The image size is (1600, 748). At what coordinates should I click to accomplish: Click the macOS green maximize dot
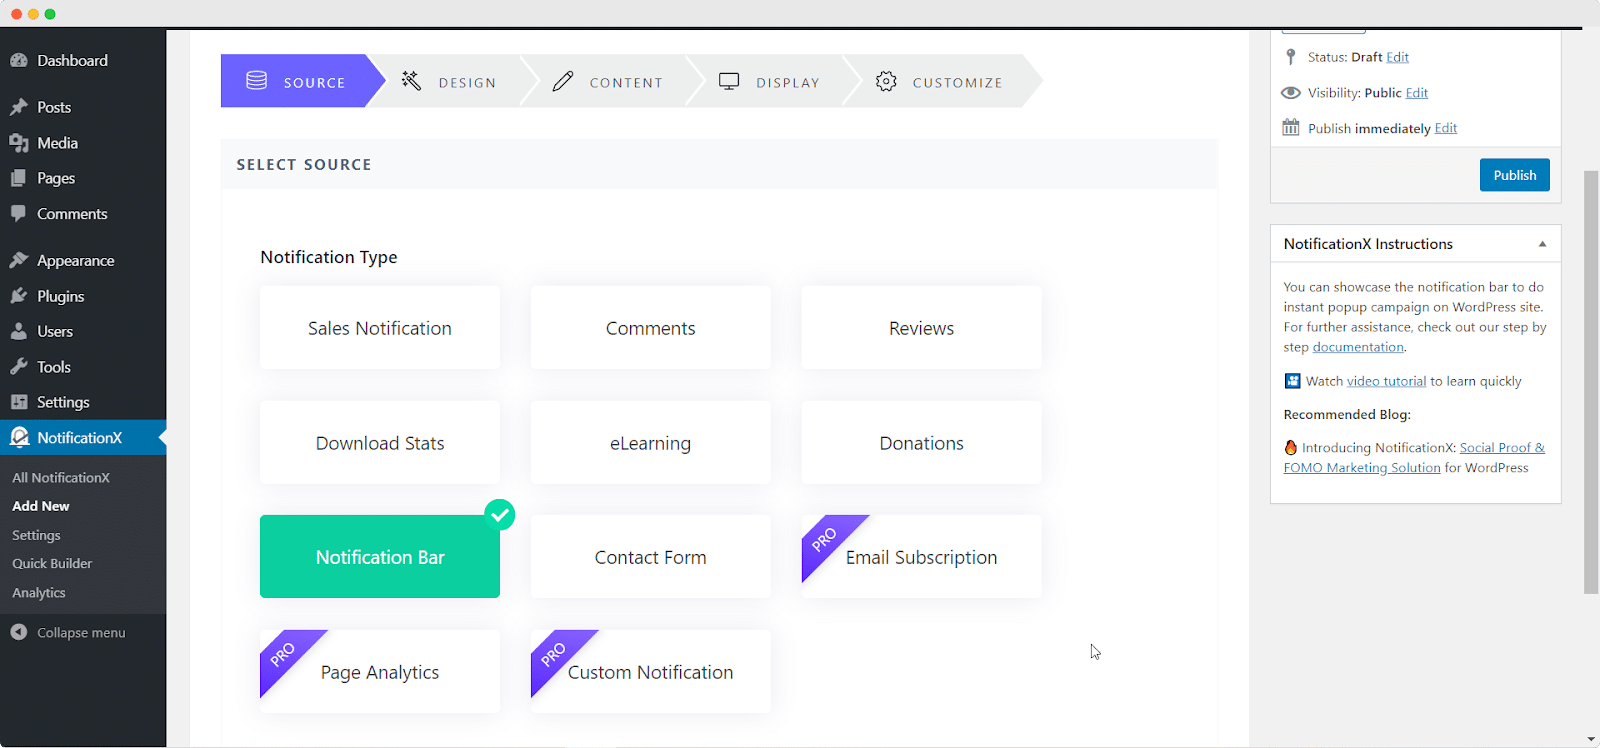50,14
